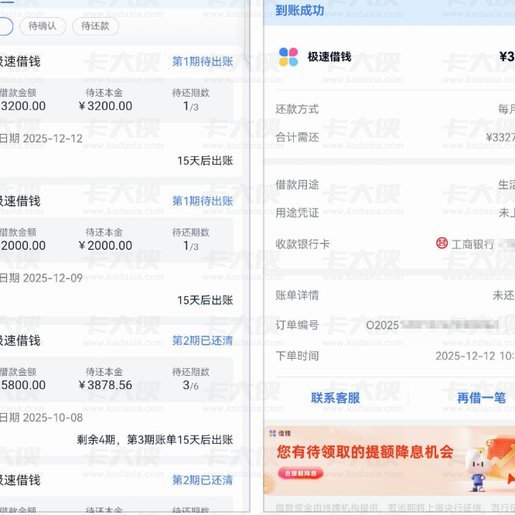Tap the 到账成功 status header
The height and width of the screenshot is (515, 515).
[300, 11]
